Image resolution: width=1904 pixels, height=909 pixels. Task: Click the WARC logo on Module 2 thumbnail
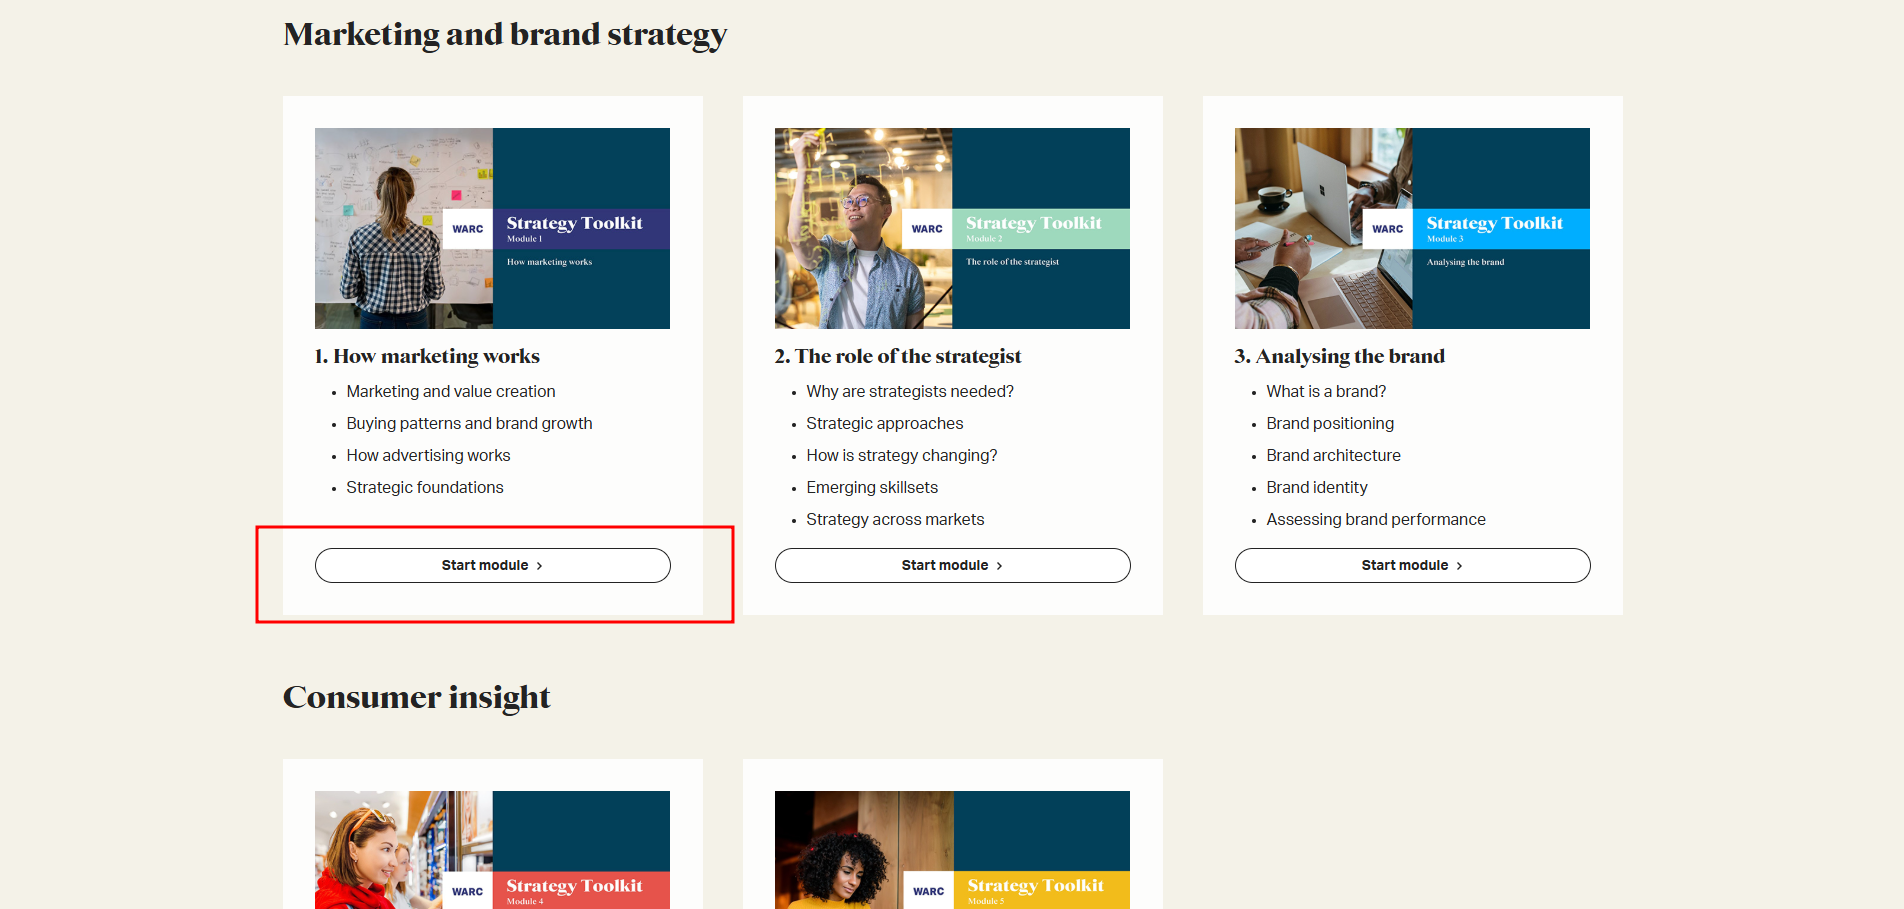pos(927,229)
